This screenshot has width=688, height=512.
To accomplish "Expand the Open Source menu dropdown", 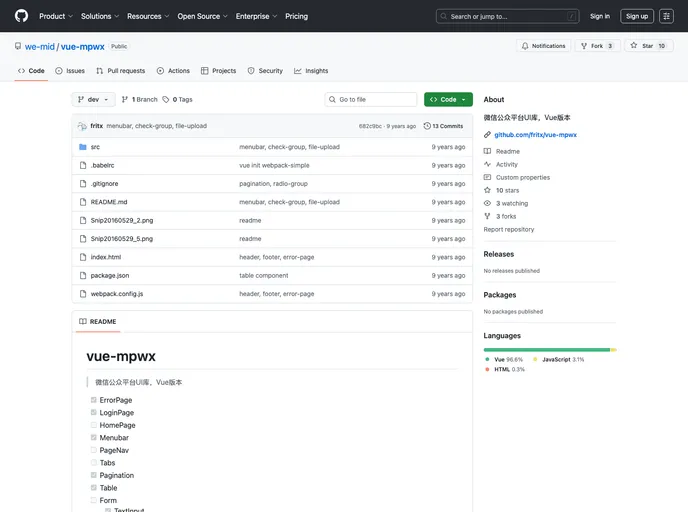I will point(202,16).
